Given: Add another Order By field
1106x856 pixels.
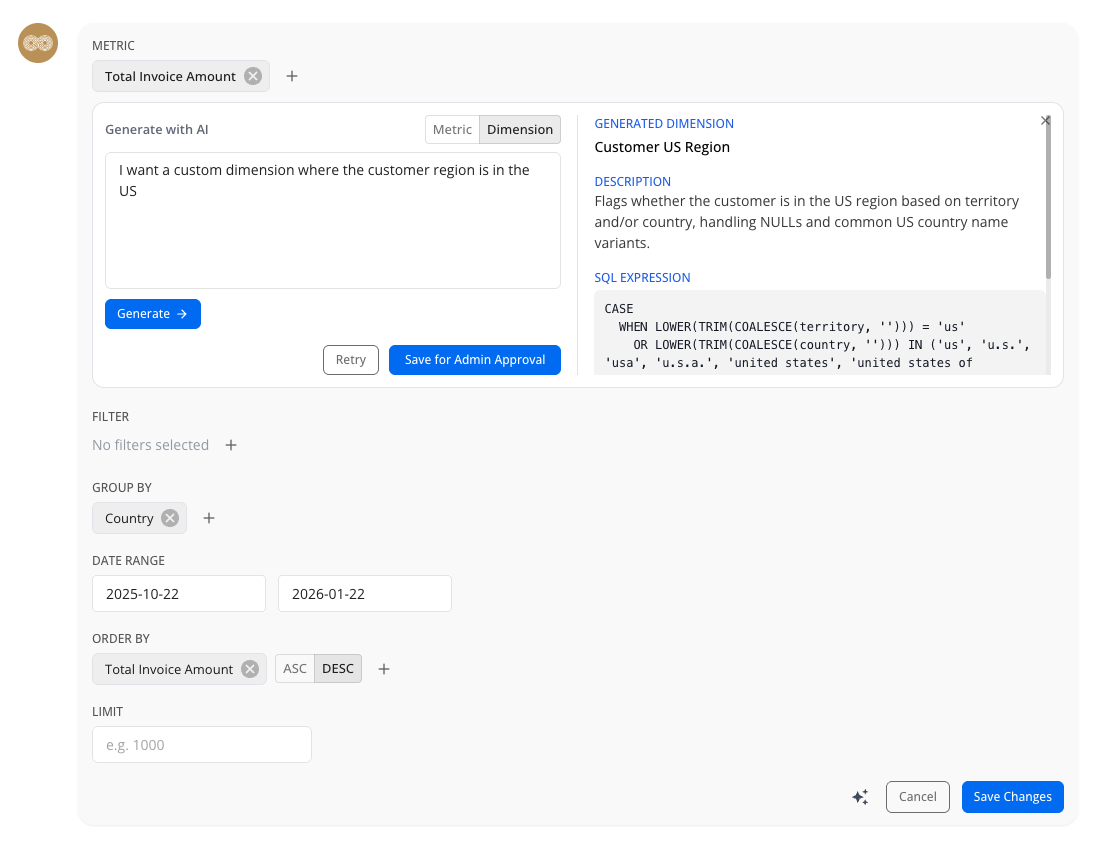Looking at the screenshot, I should [384, 669].
